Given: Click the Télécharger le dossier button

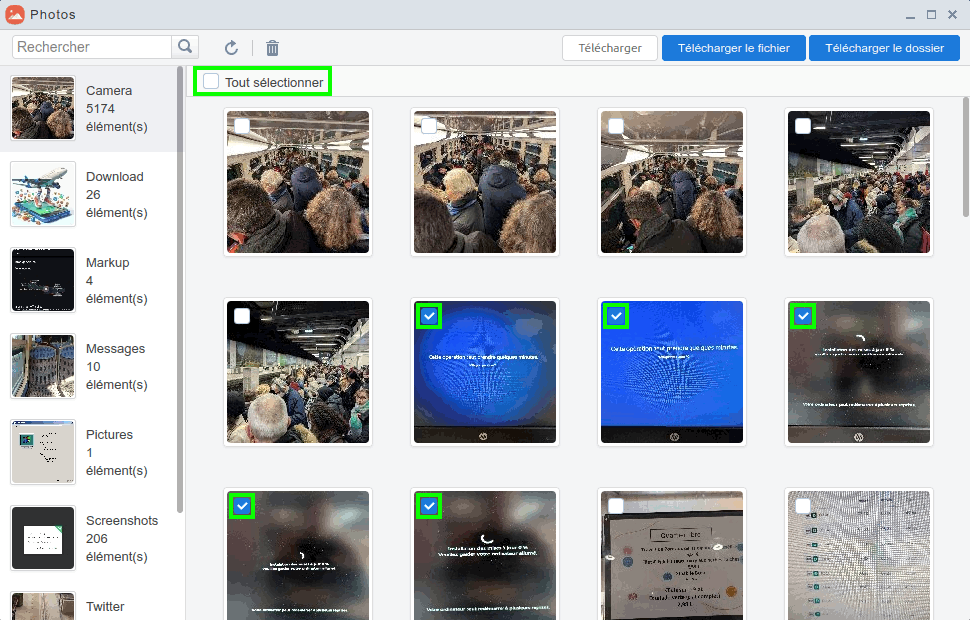Looking at the screenshot, I should point(885,48).
